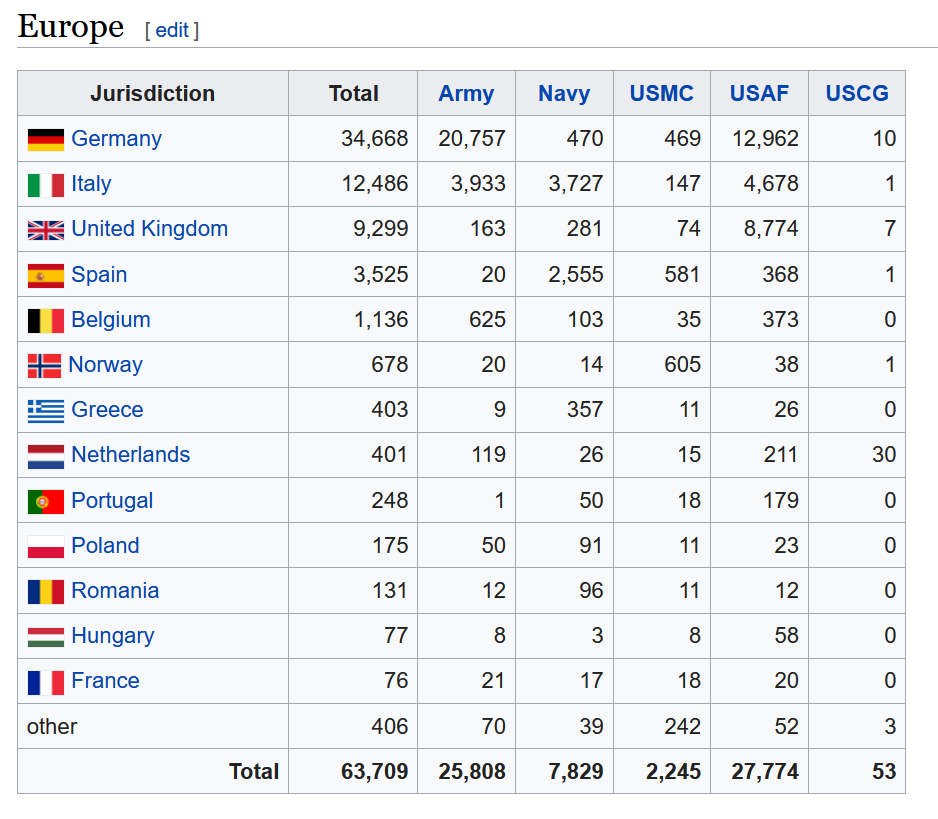The height and width of the screenshot is (819, 938).
Task: Click the Portugal flag icon
Action: click(x=45, y=501)
